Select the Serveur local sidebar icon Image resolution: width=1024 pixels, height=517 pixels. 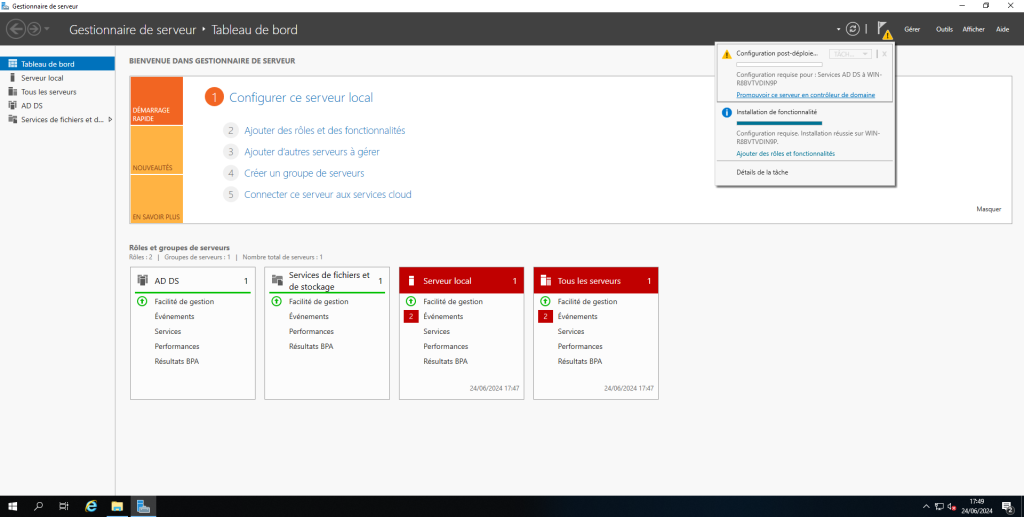(12, 77)
